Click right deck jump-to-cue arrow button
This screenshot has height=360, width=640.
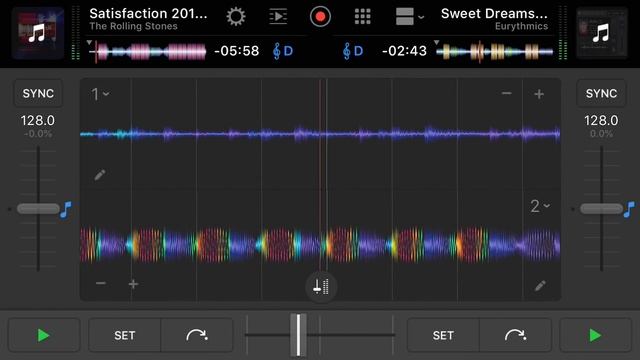coord(516,336)
